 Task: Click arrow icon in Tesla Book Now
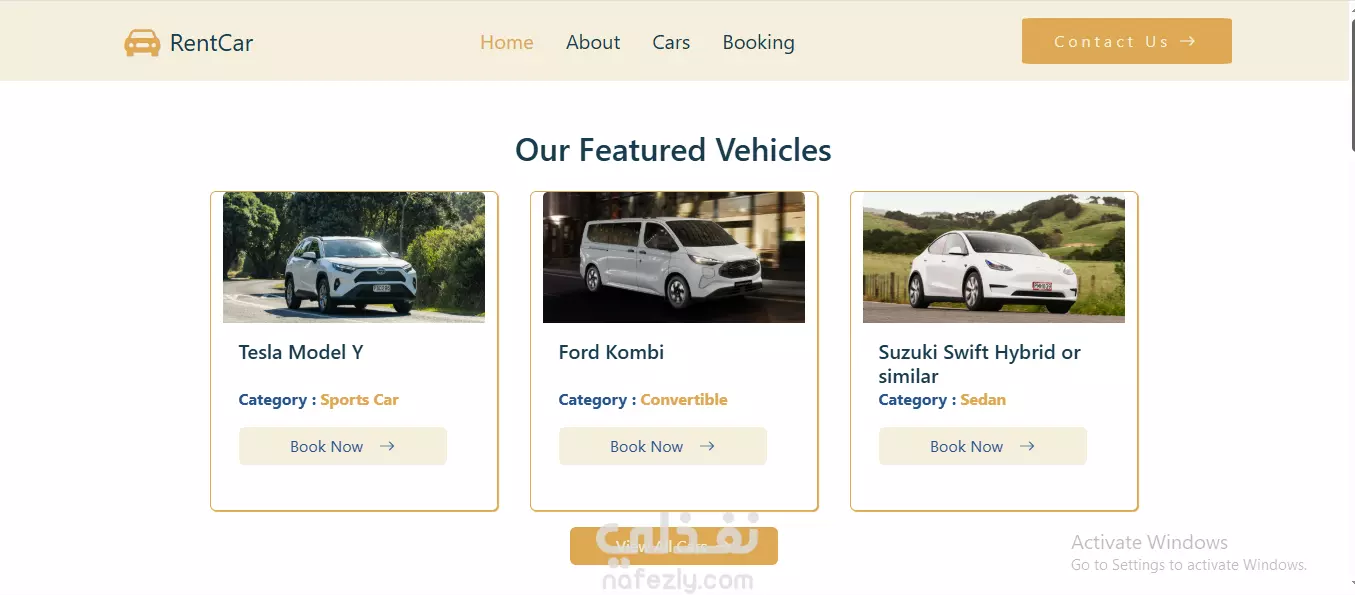(x=387, y=446)
